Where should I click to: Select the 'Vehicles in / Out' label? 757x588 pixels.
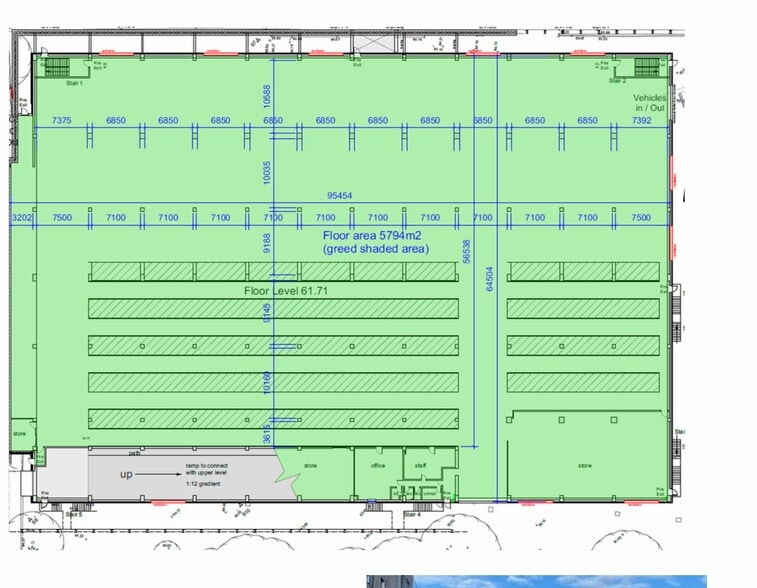tap(648, 103)
